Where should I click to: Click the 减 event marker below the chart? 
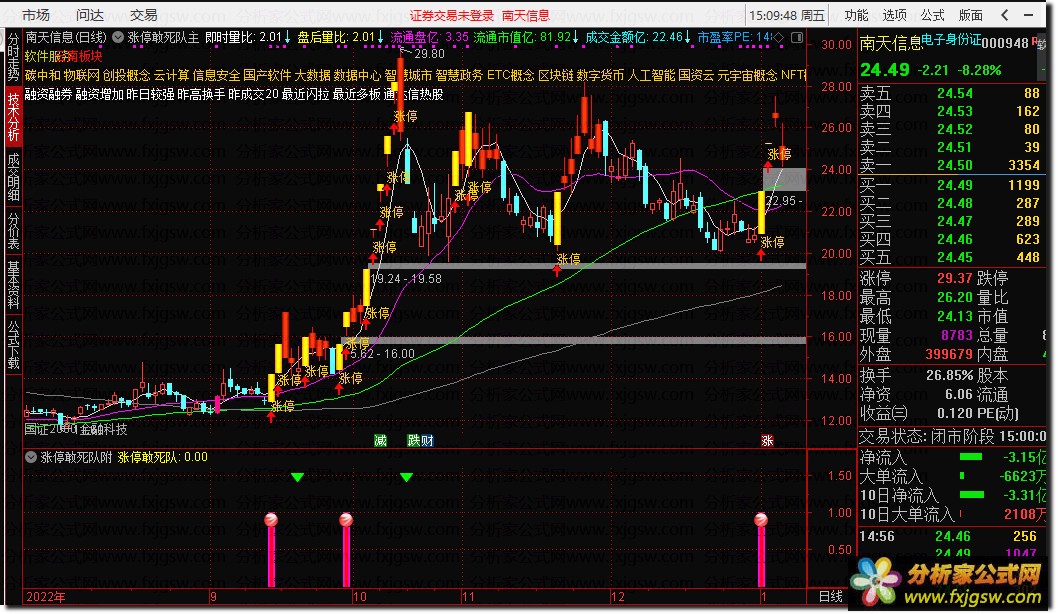(381, 441)
